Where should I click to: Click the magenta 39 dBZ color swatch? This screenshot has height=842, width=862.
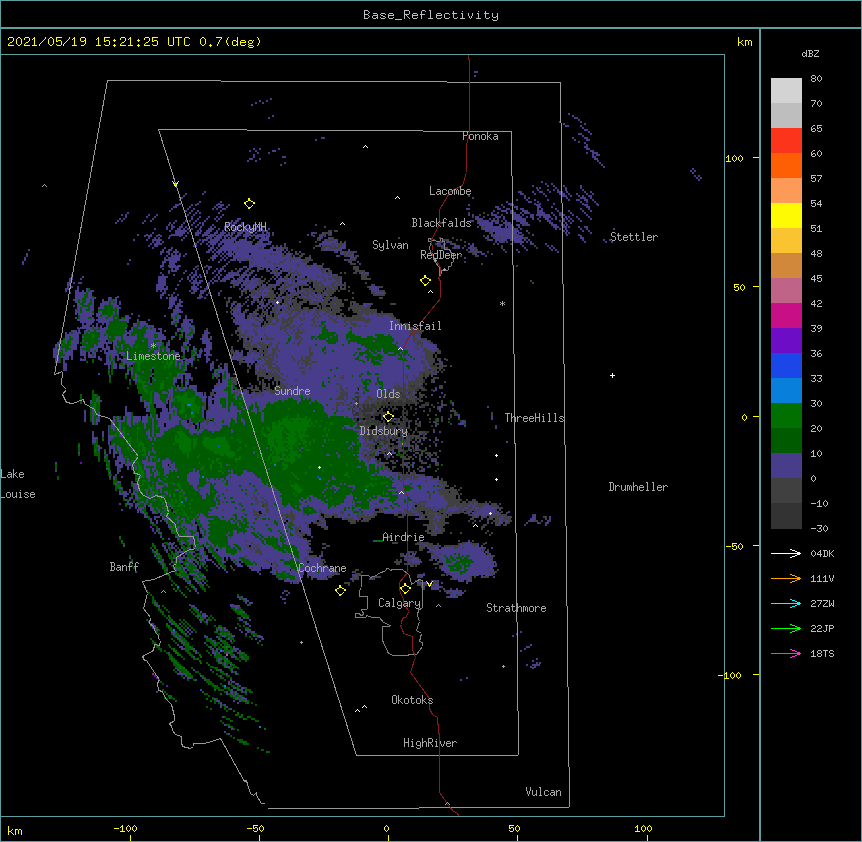click(786, 315)
